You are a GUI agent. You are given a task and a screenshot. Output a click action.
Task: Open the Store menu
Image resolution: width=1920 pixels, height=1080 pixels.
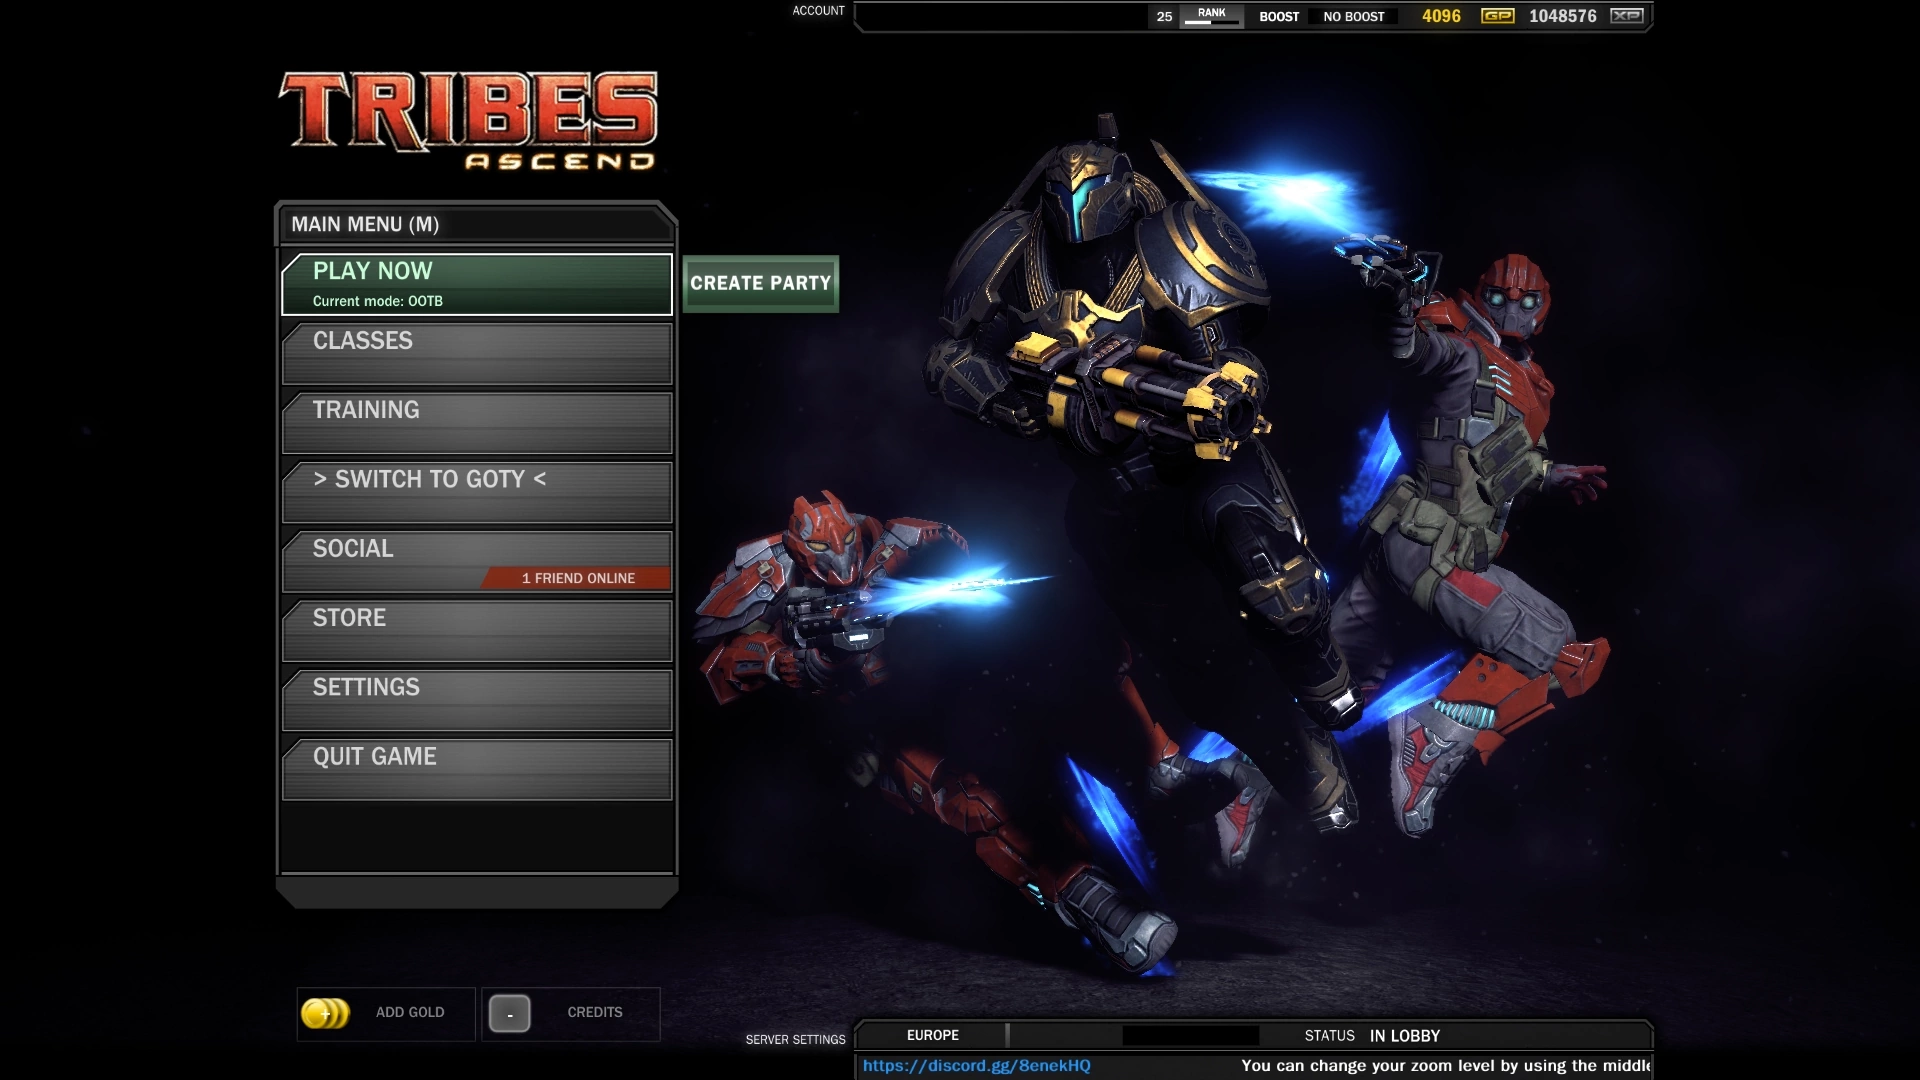click(x=477, y=631)
